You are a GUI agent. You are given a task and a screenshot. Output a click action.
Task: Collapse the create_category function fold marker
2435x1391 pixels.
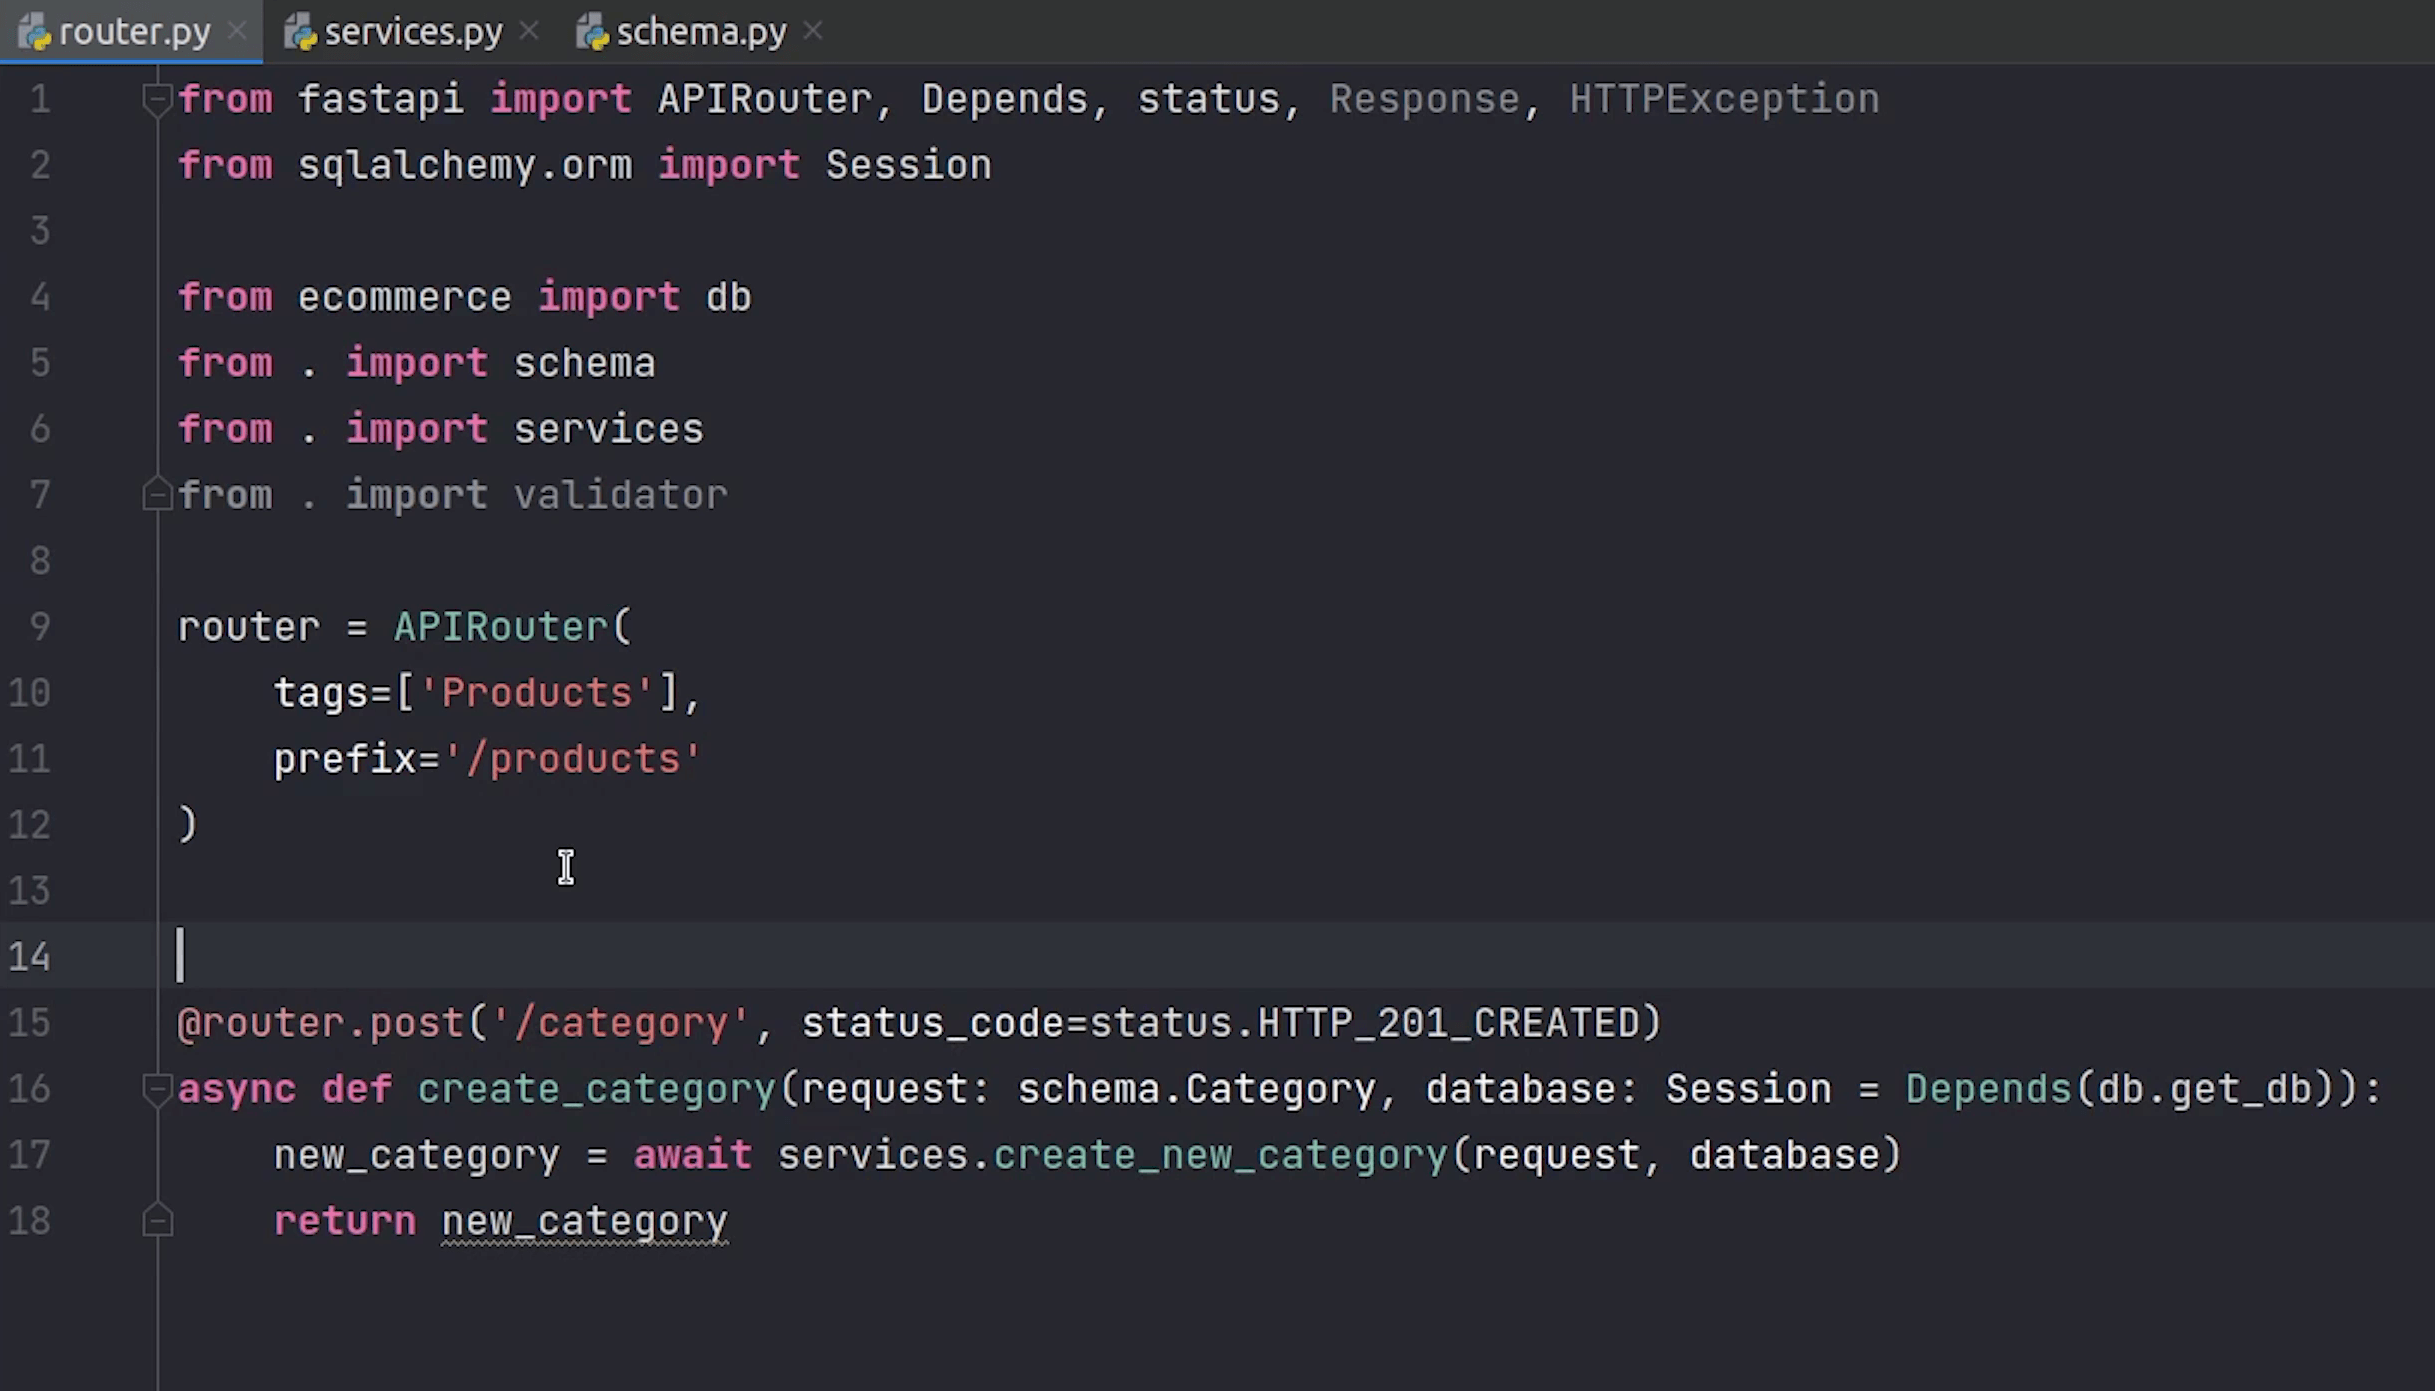coord(157,1089)
